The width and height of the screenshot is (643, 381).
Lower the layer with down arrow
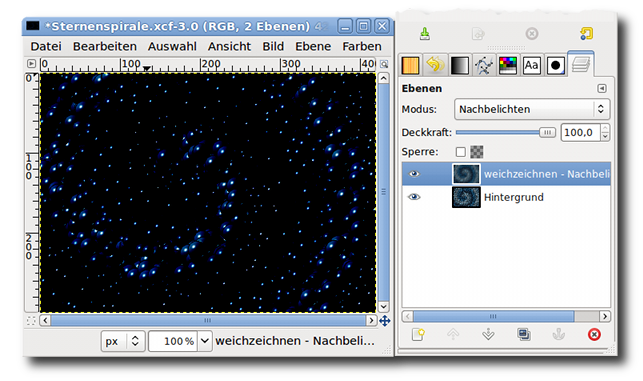pyautogui.click(x=488, y=334)
